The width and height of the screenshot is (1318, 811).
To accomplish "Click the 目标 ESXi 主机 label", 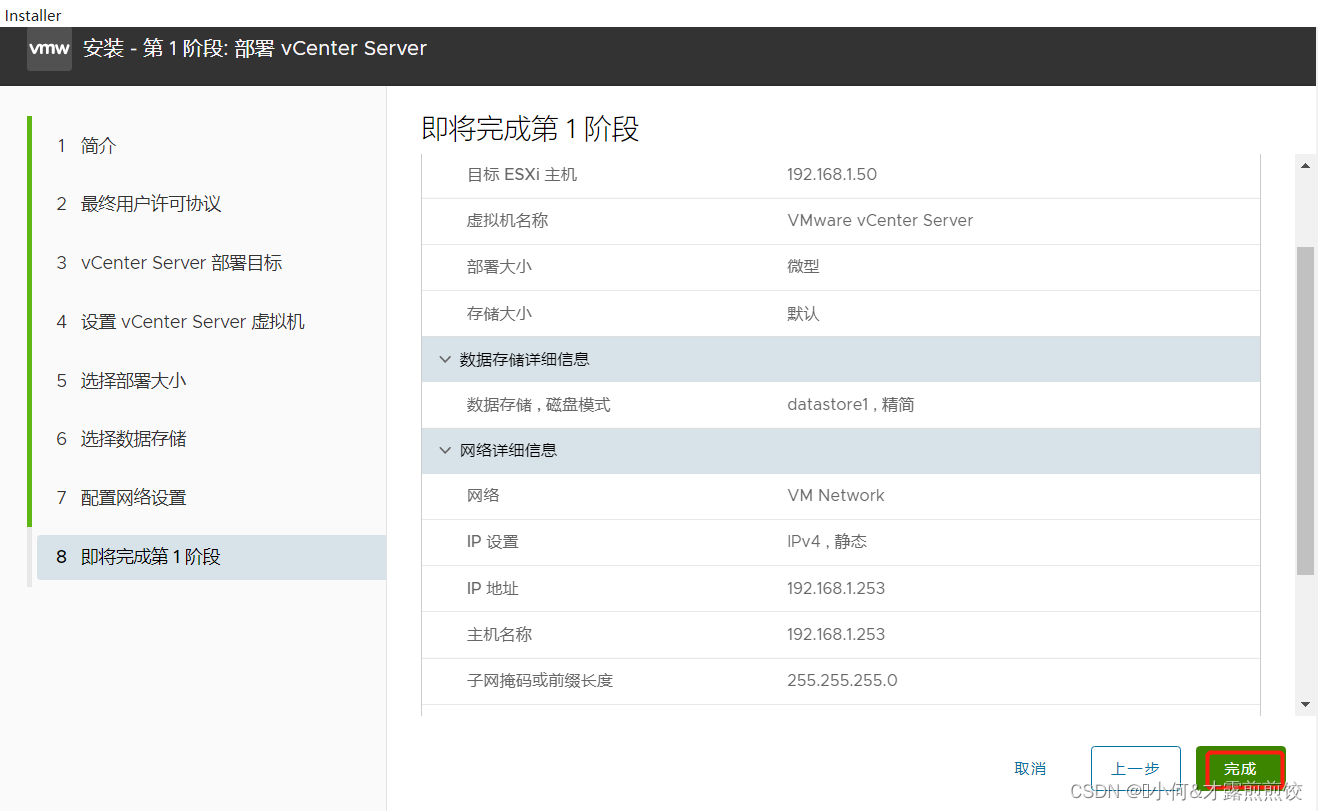I will (x=522, y=174).
